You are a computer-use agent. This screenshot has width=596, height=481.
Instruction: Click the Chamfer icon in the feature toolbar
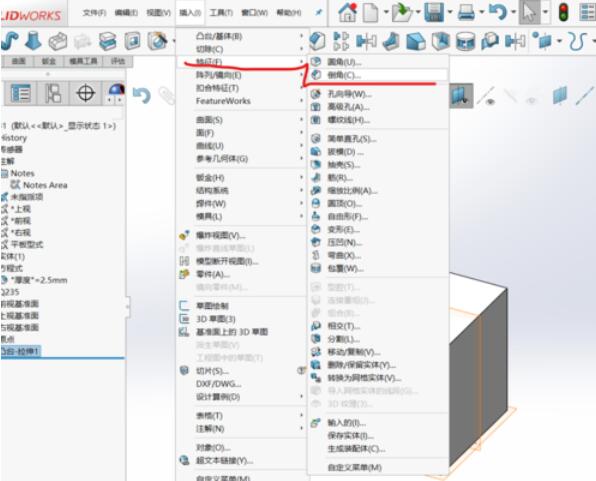[x=317, y=41]
